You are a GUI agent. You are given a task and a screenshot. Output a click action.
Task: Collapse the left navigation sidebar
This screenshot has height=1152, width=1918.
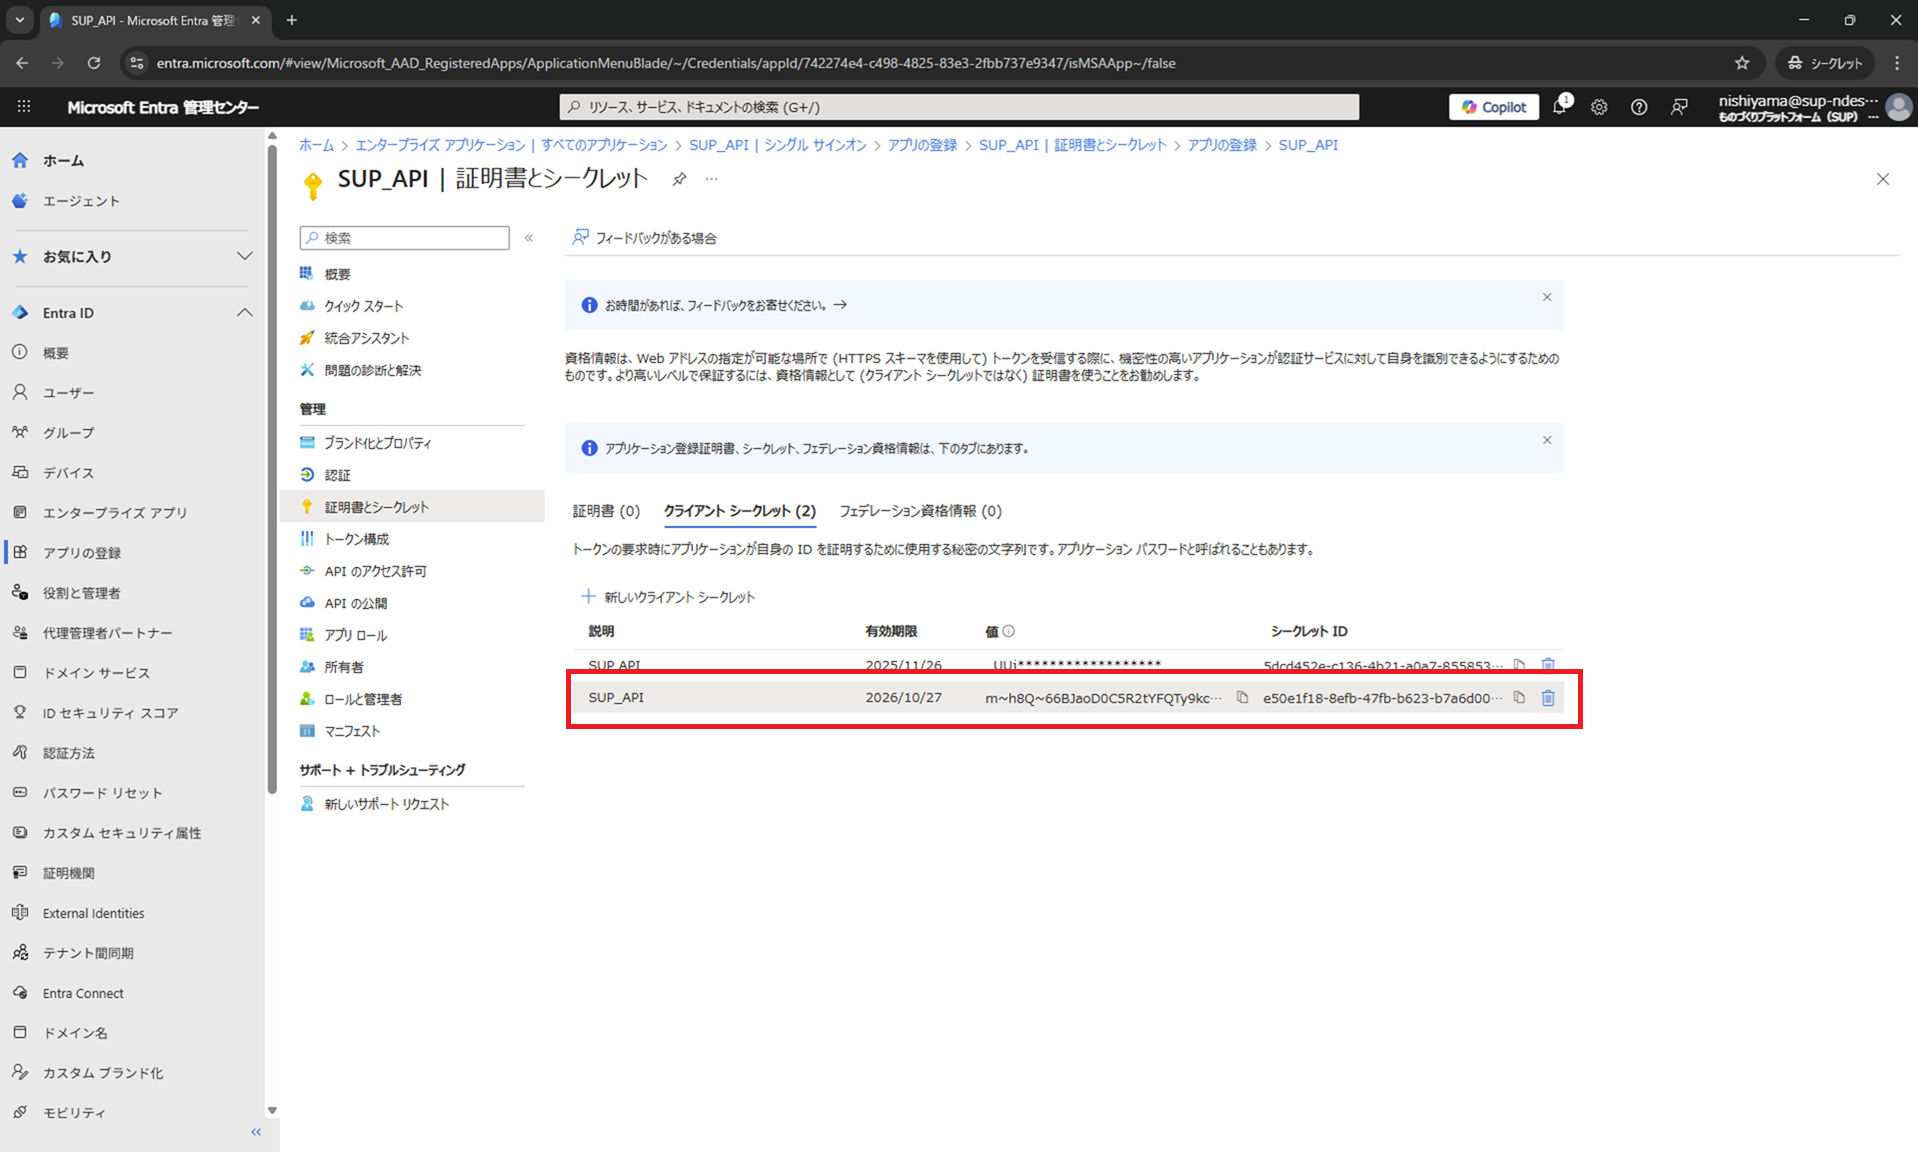point(256,1132)
